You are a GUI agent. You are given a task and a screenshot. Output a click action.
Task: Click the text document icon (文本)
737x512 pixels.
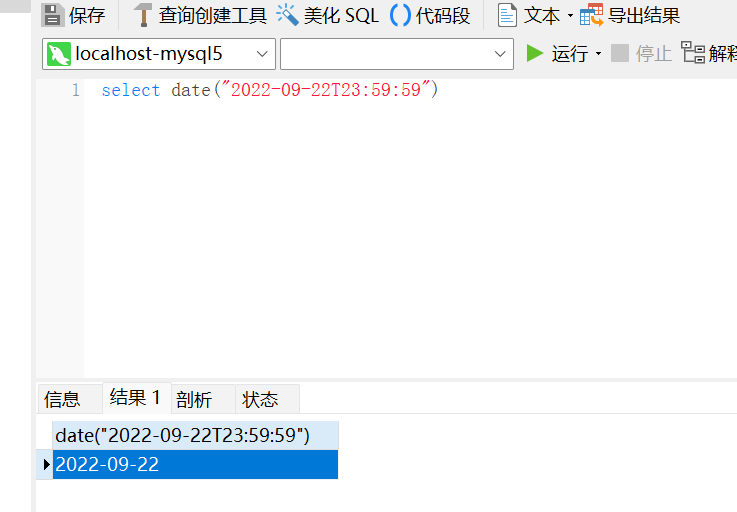(507, 15)
